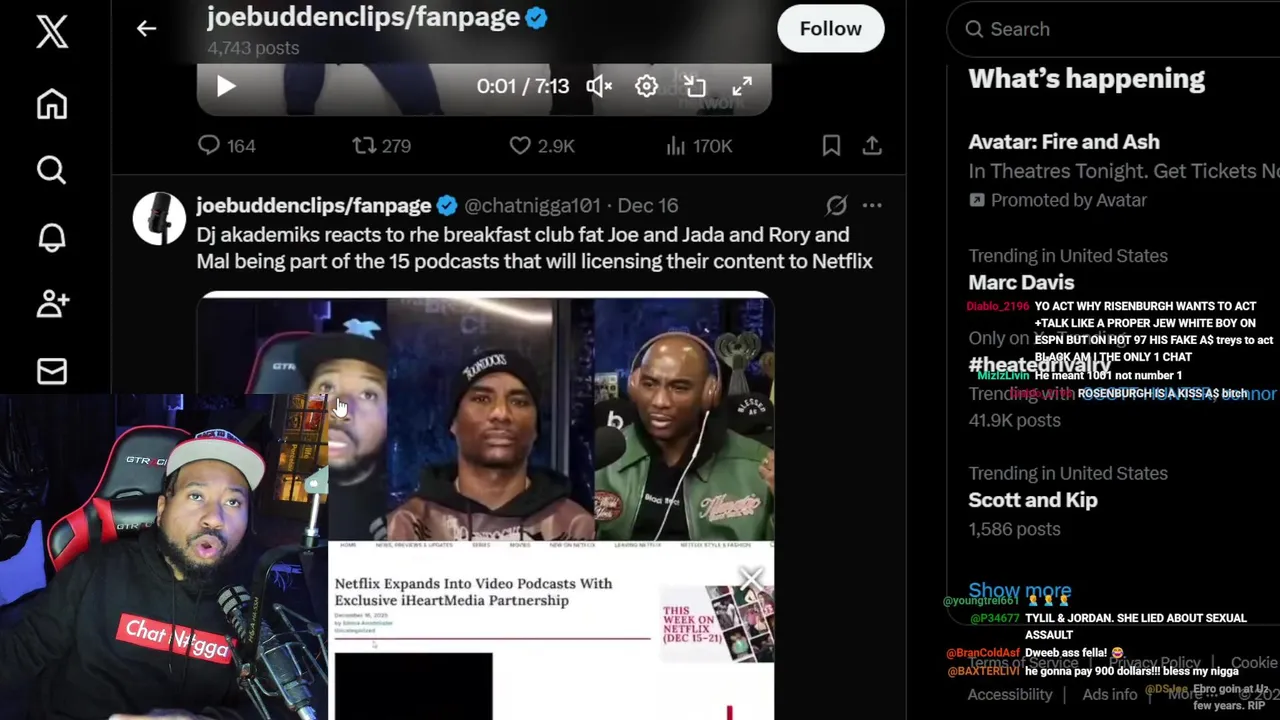Go to the Home feed icon
Image resolution: width=1280 pixels, height=720 pixels.
click(52, 103)
